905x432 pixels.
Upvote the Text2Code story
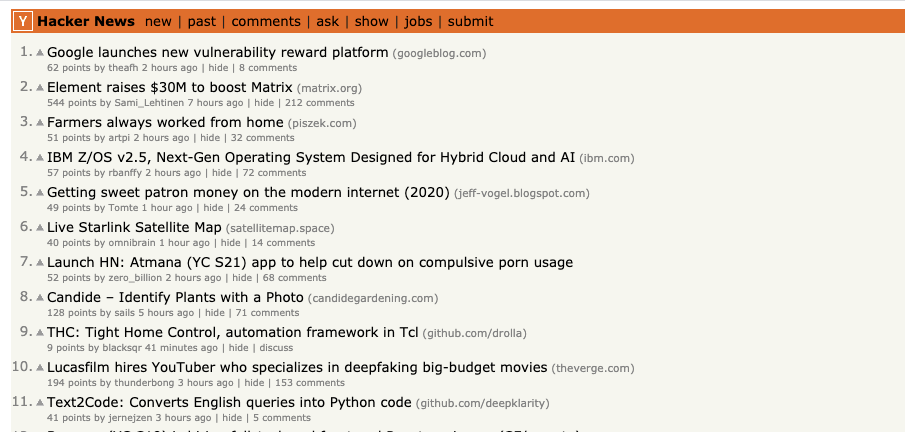40,403
